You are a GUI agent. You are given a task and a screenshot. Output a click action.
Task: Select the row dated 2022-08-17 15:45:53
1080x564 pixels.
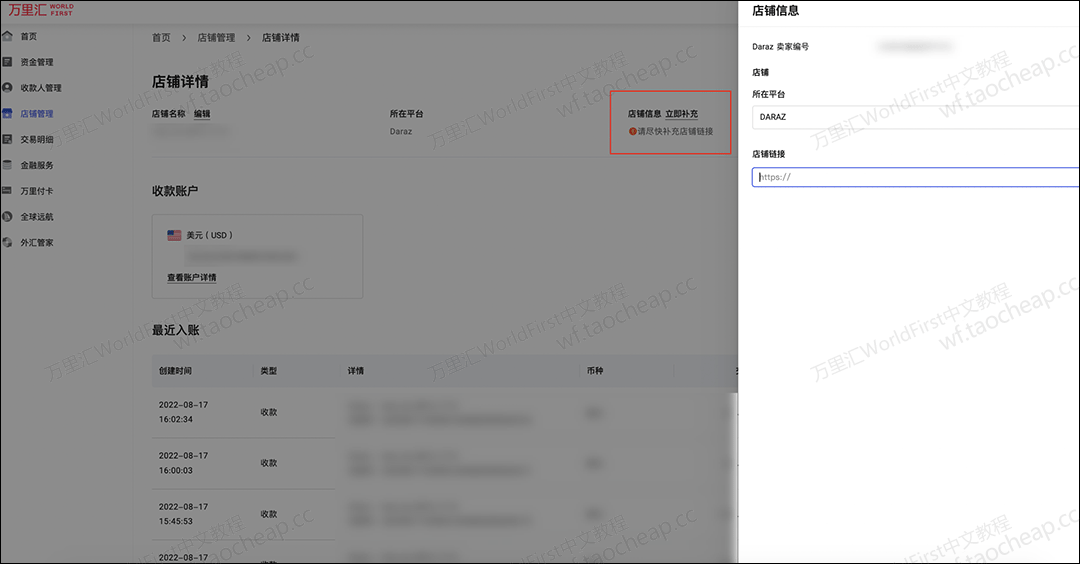(444, 514)
